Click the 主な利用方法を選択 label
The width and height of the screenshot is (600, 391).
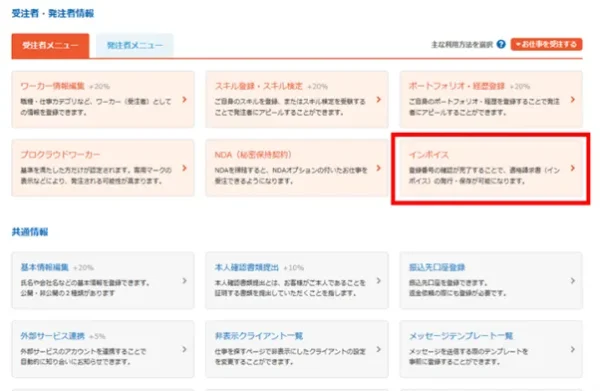tap(462, 45)
